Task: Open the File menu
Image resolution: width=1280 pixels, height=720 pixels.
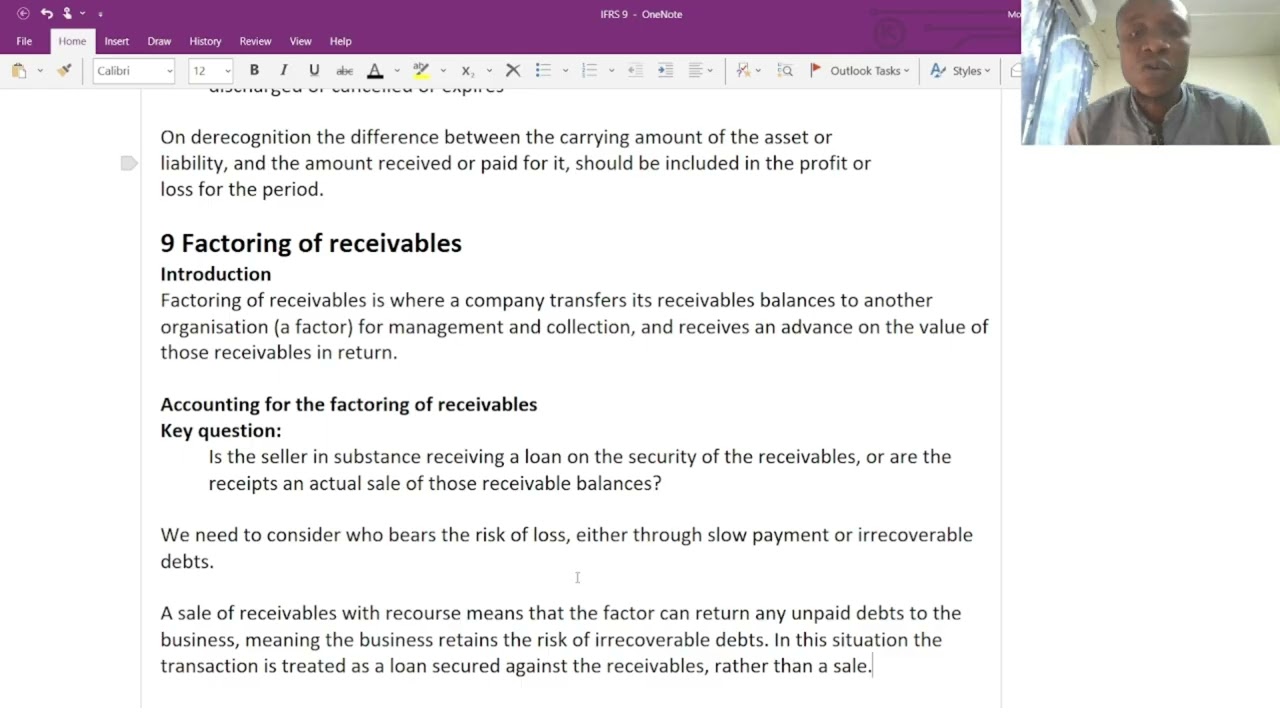Action: [24, 41]
